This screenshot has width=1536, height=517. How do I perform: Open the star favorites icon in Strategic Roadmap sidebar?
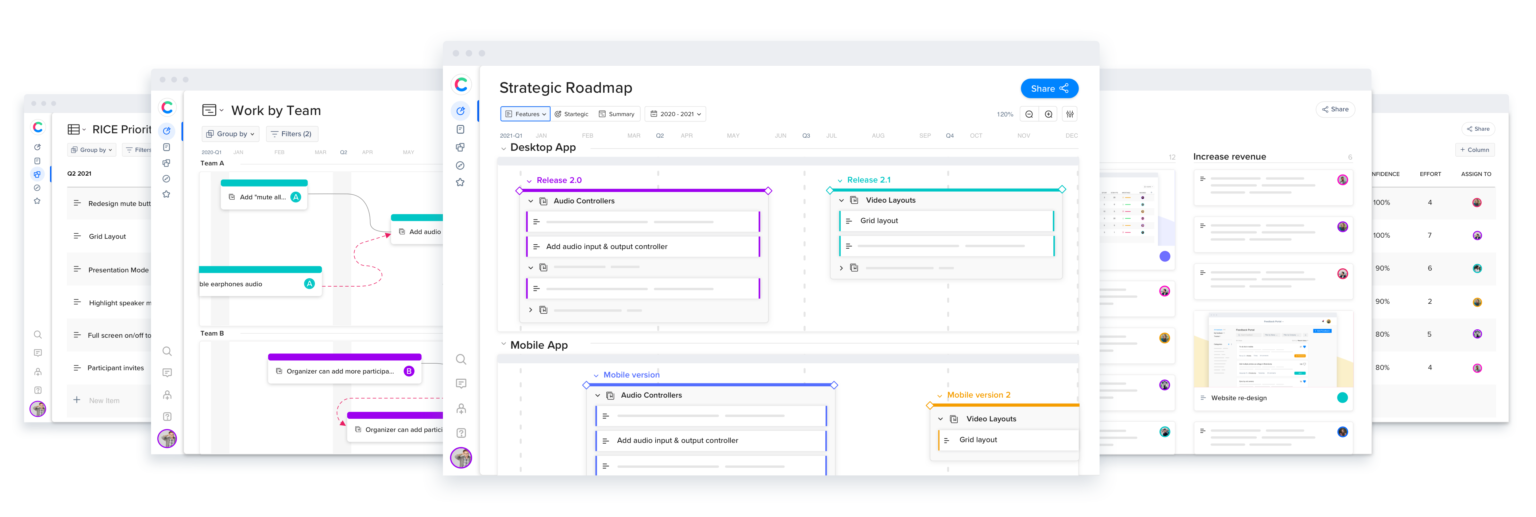point(461,182)
